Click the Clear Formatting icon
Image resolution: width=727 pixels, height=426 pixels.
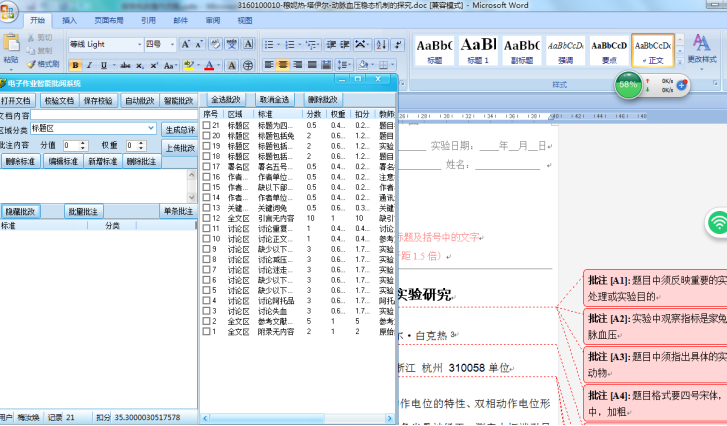point(215,44)
